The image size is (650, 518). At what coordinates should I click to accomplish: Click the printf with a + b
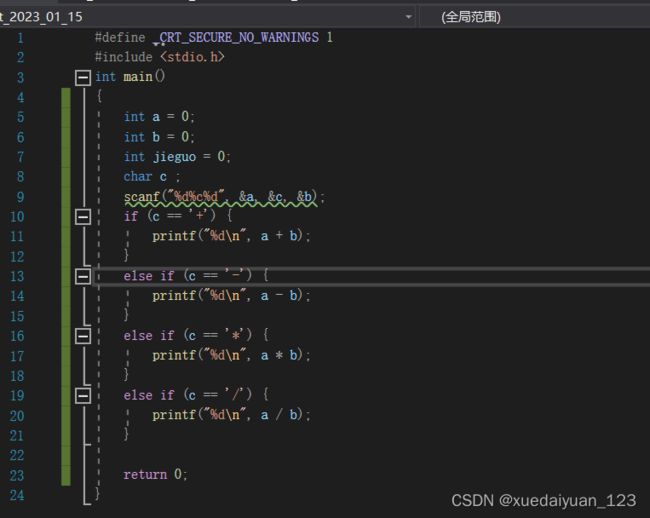(231, 236)
